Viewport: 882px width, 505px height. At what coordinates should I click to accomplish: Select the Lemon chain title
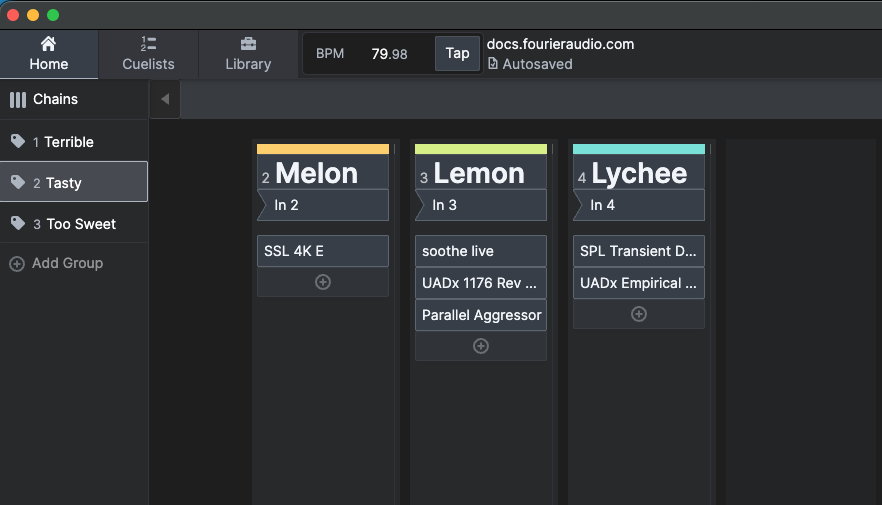[479, 173]
